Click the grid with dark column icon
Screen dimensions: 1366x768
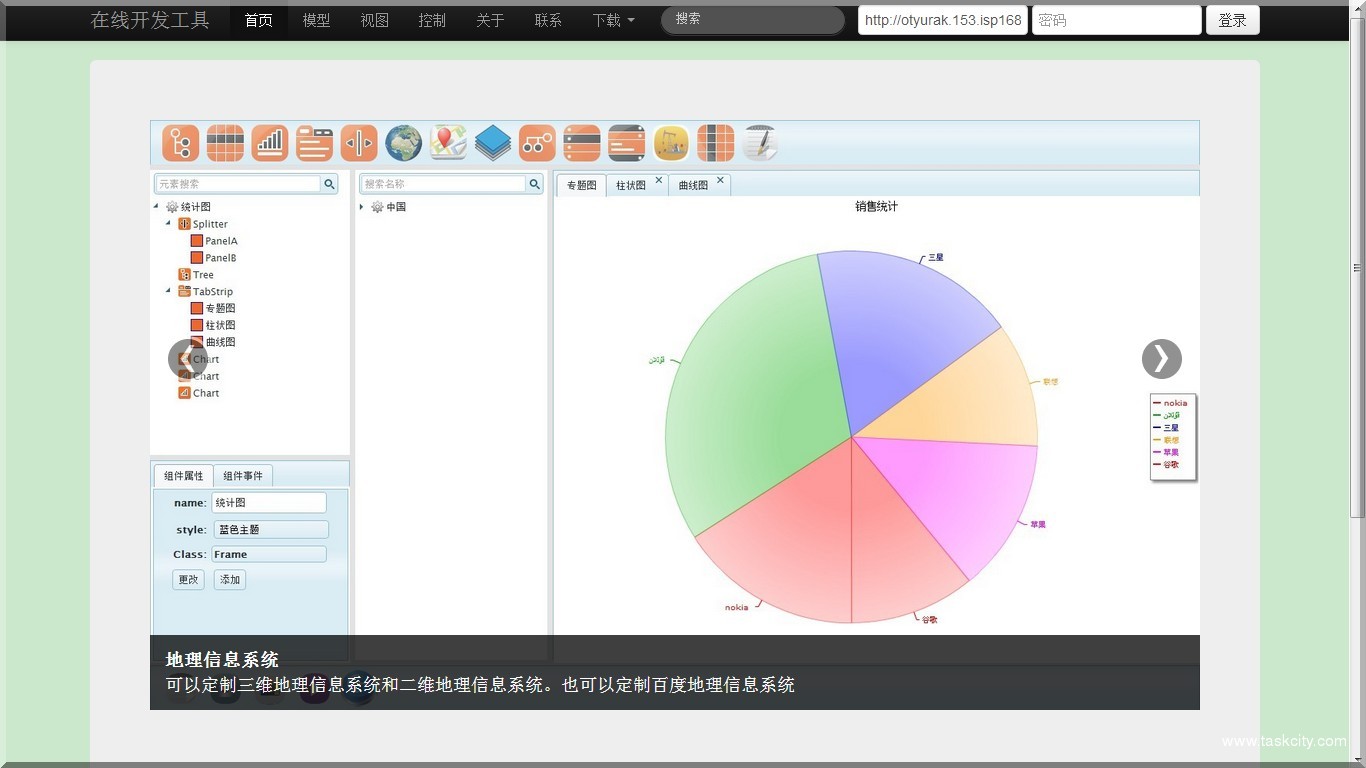point(715,143)
